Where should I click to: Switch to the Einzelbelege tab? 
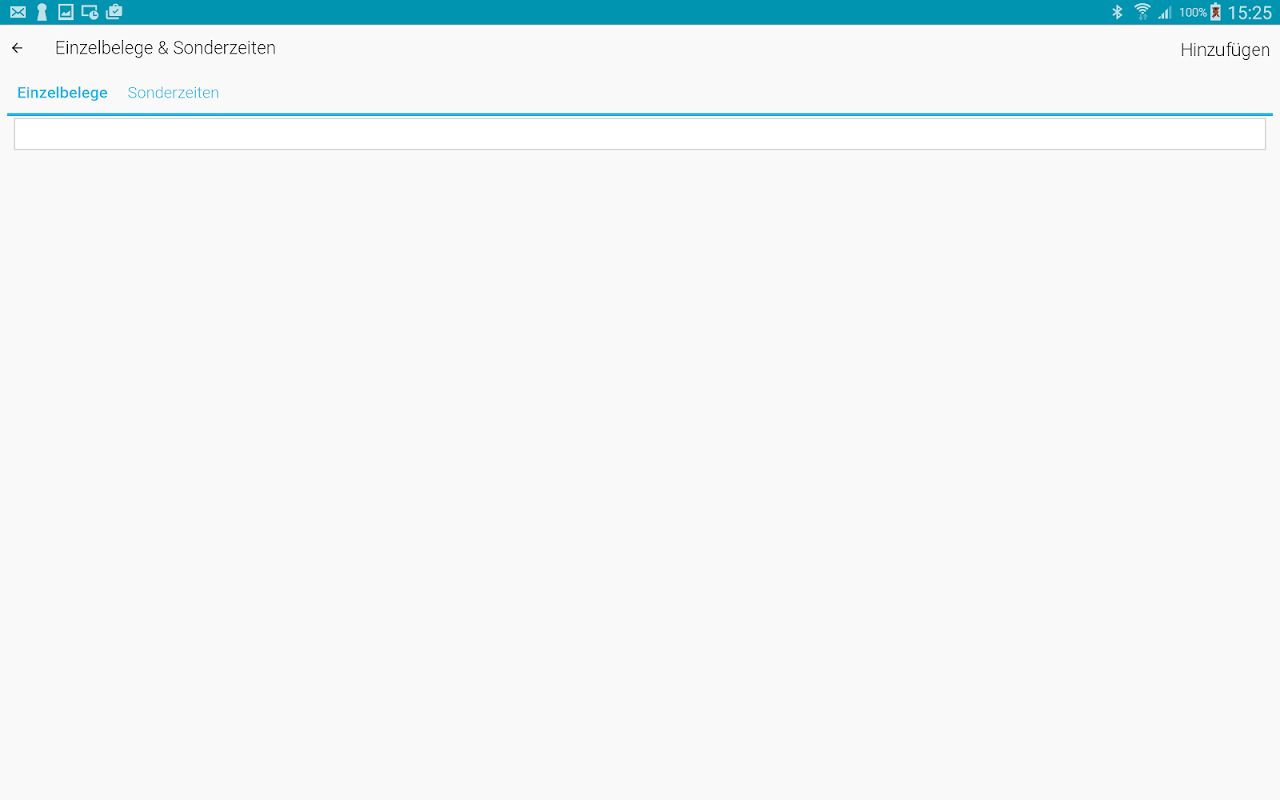point(62,93)
